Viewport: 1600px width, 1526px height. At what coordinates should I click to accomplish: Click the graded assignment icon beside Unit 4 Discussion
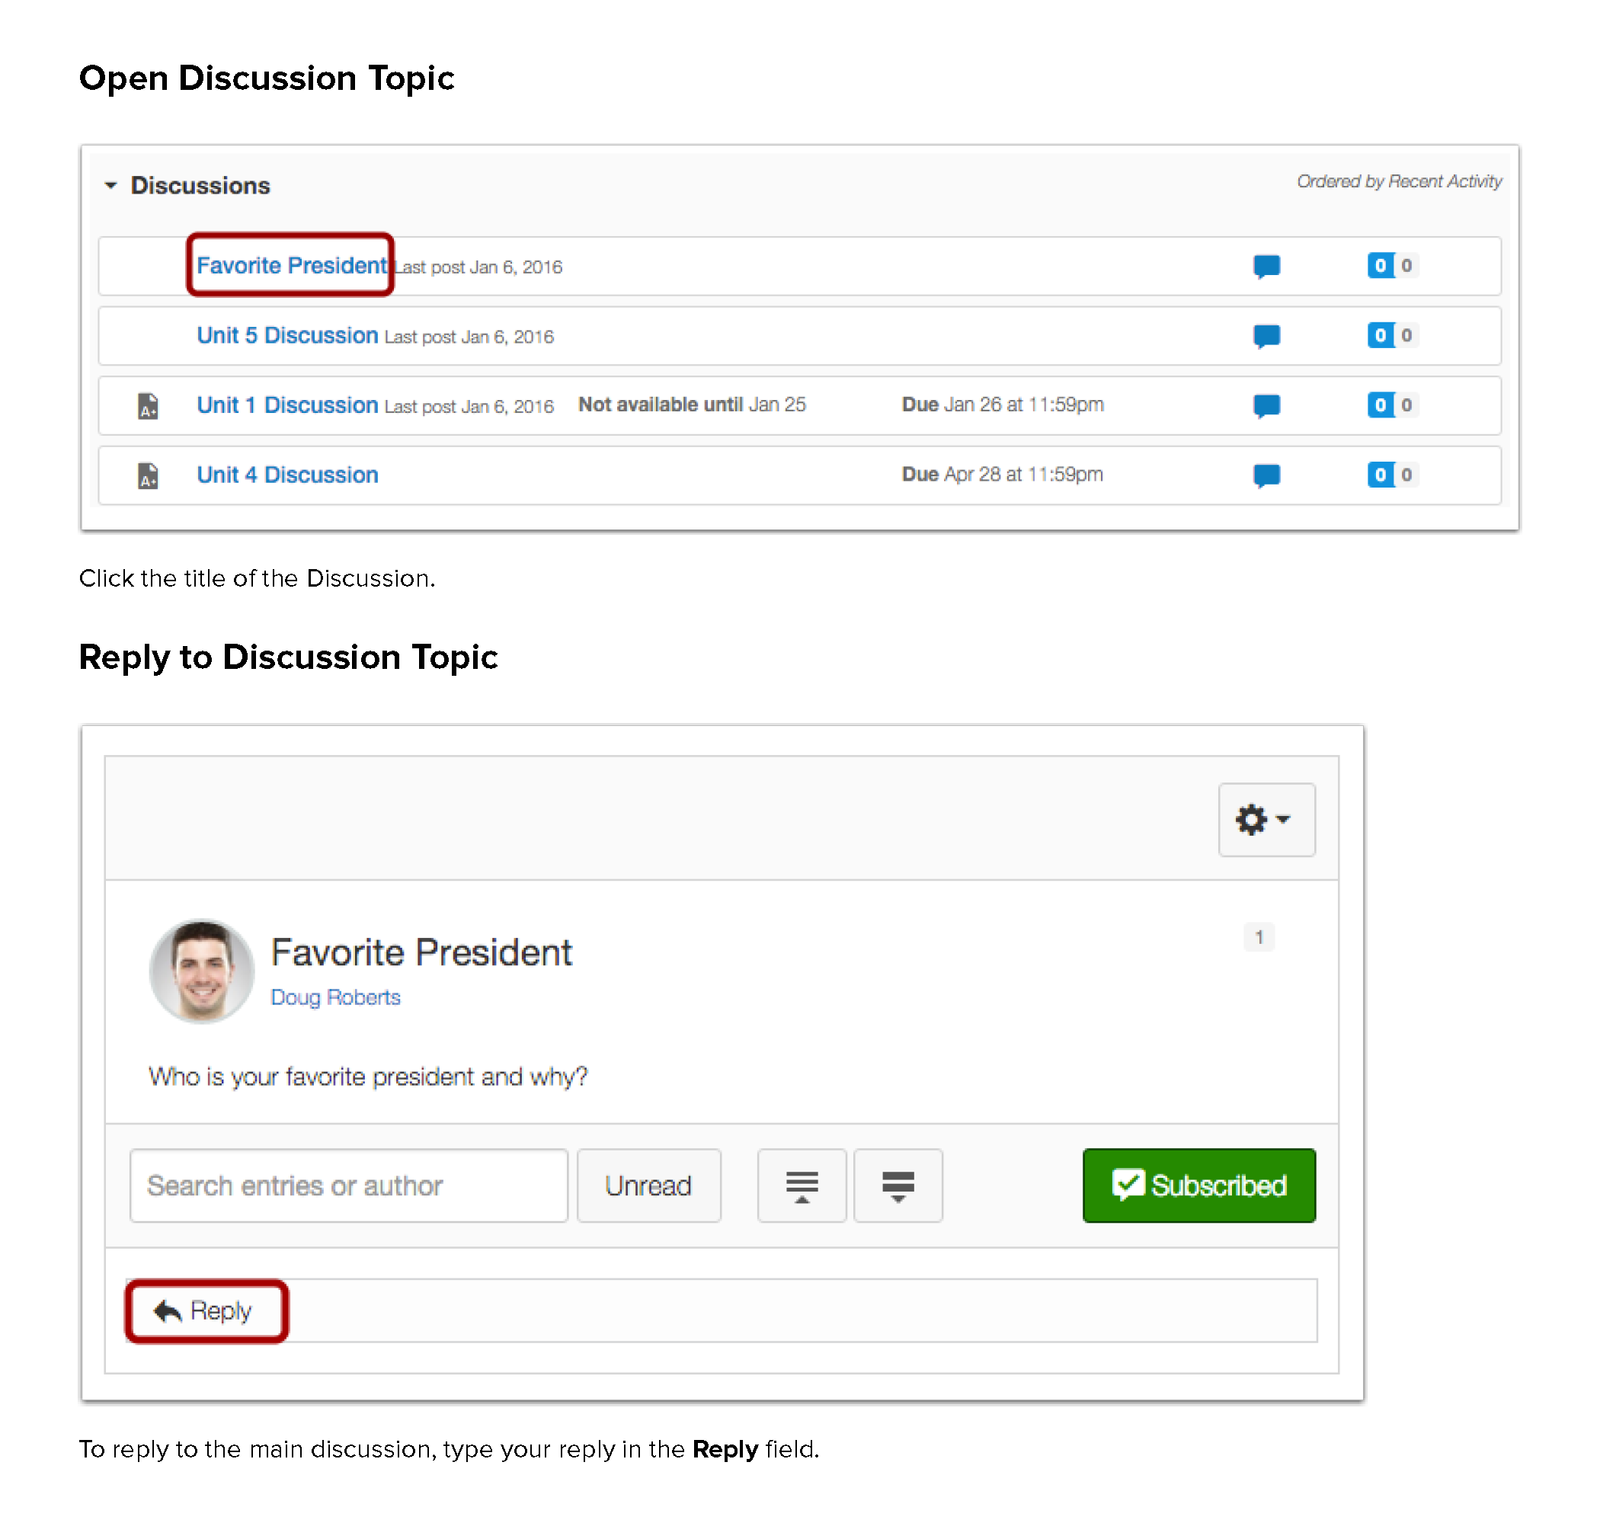point(148,475)
